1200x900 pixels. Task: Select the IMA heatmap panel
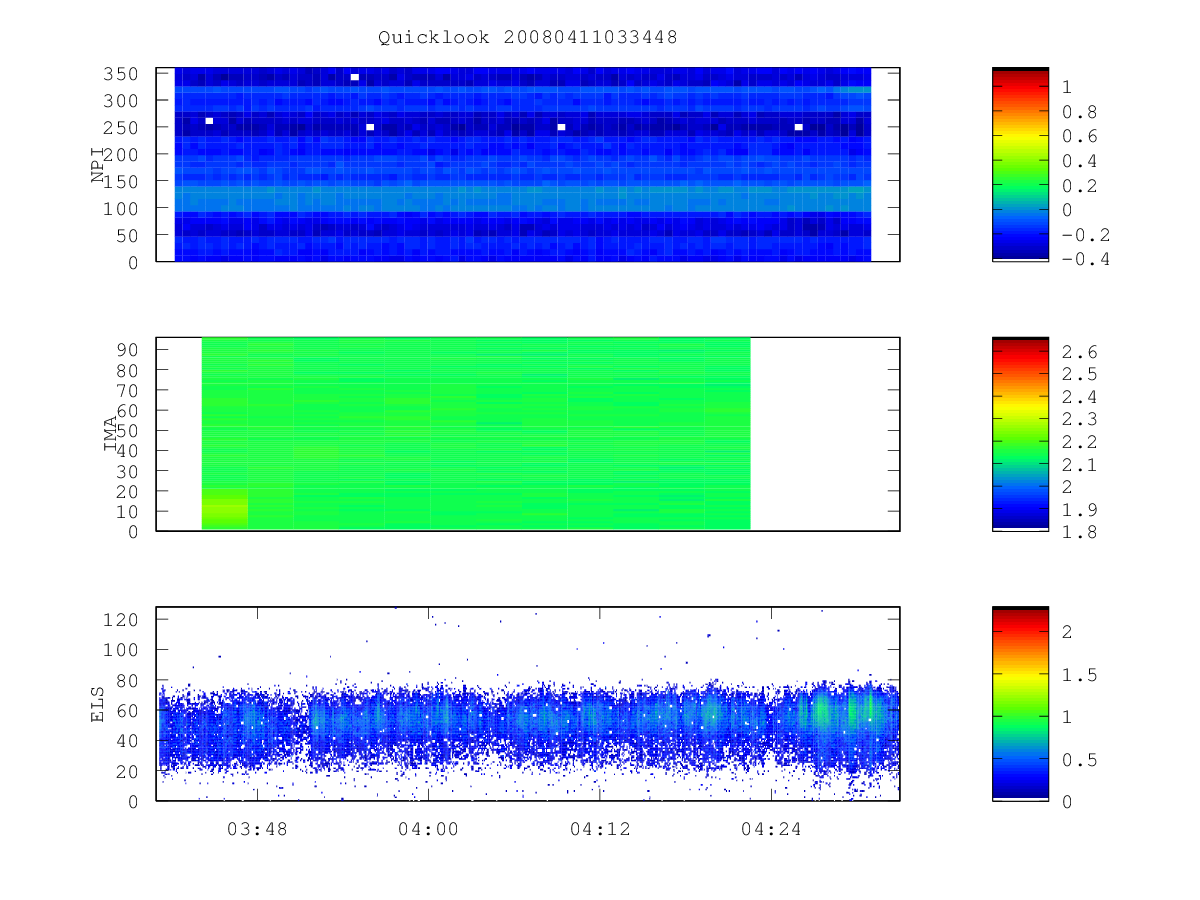coord(528,434)
